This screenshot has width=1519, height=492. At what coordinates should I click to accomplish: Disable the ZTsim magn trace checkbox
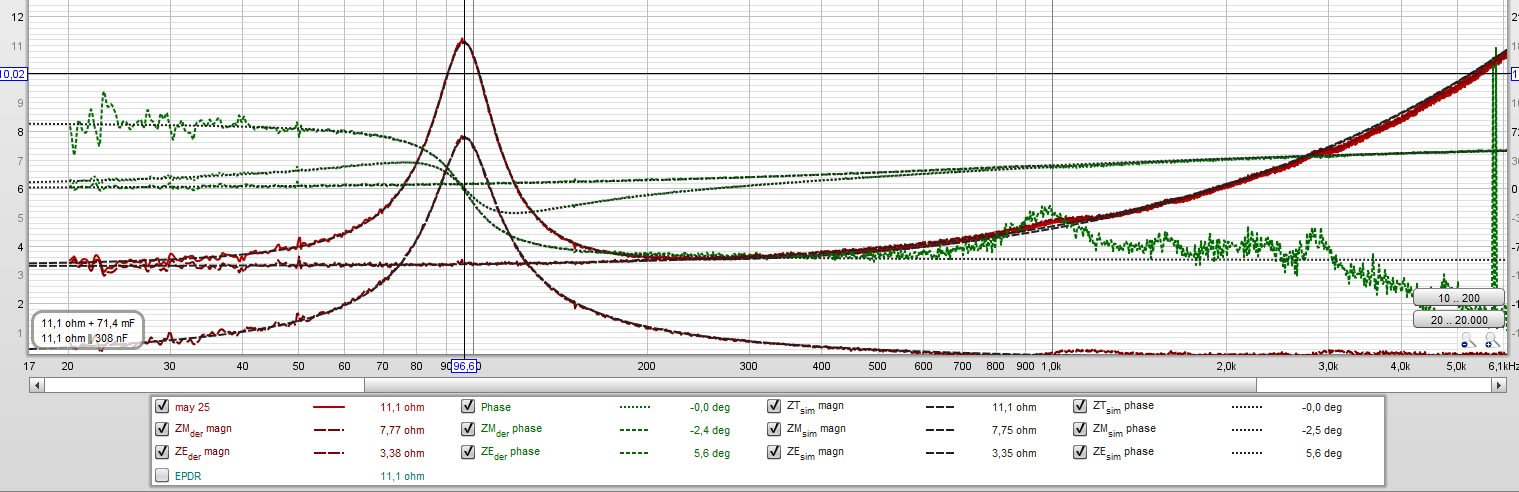[x=774, y=408]
